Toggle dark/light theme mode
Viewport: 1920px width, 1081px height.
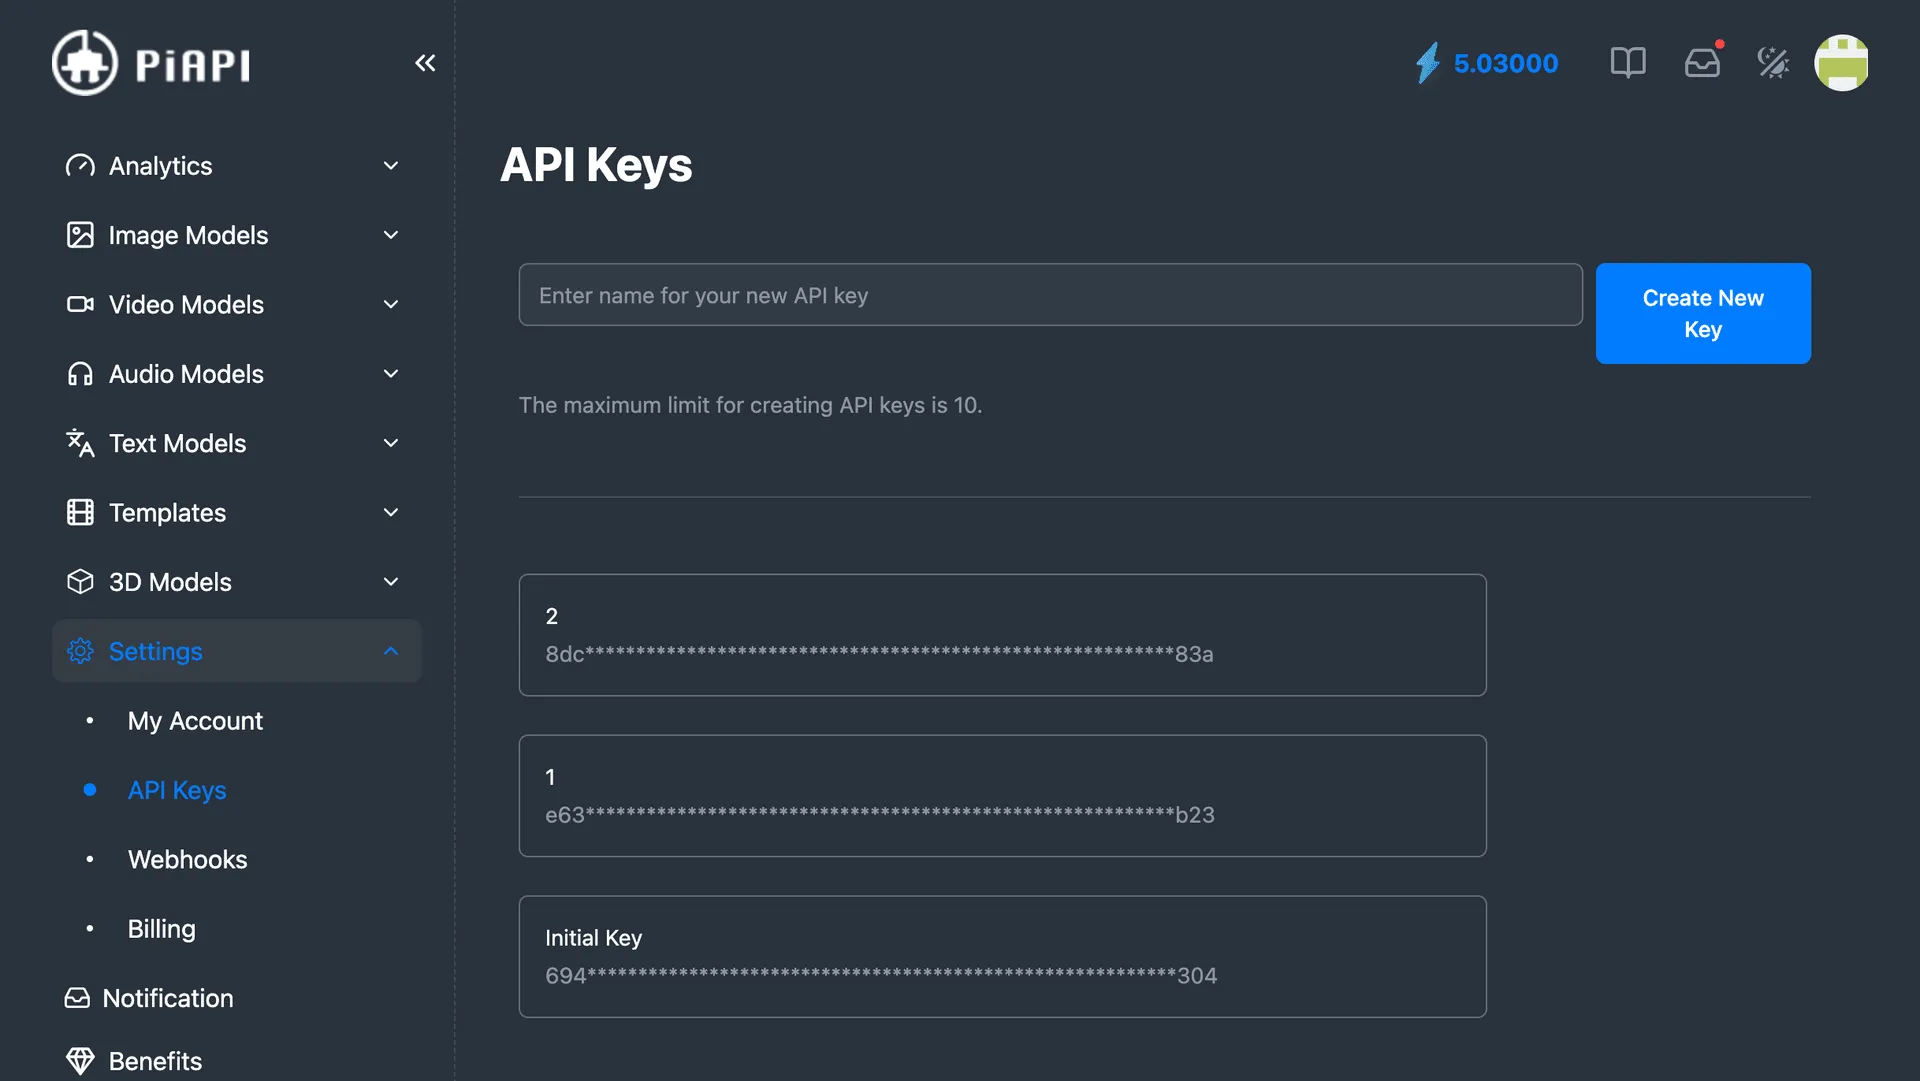click(1773, 62)
